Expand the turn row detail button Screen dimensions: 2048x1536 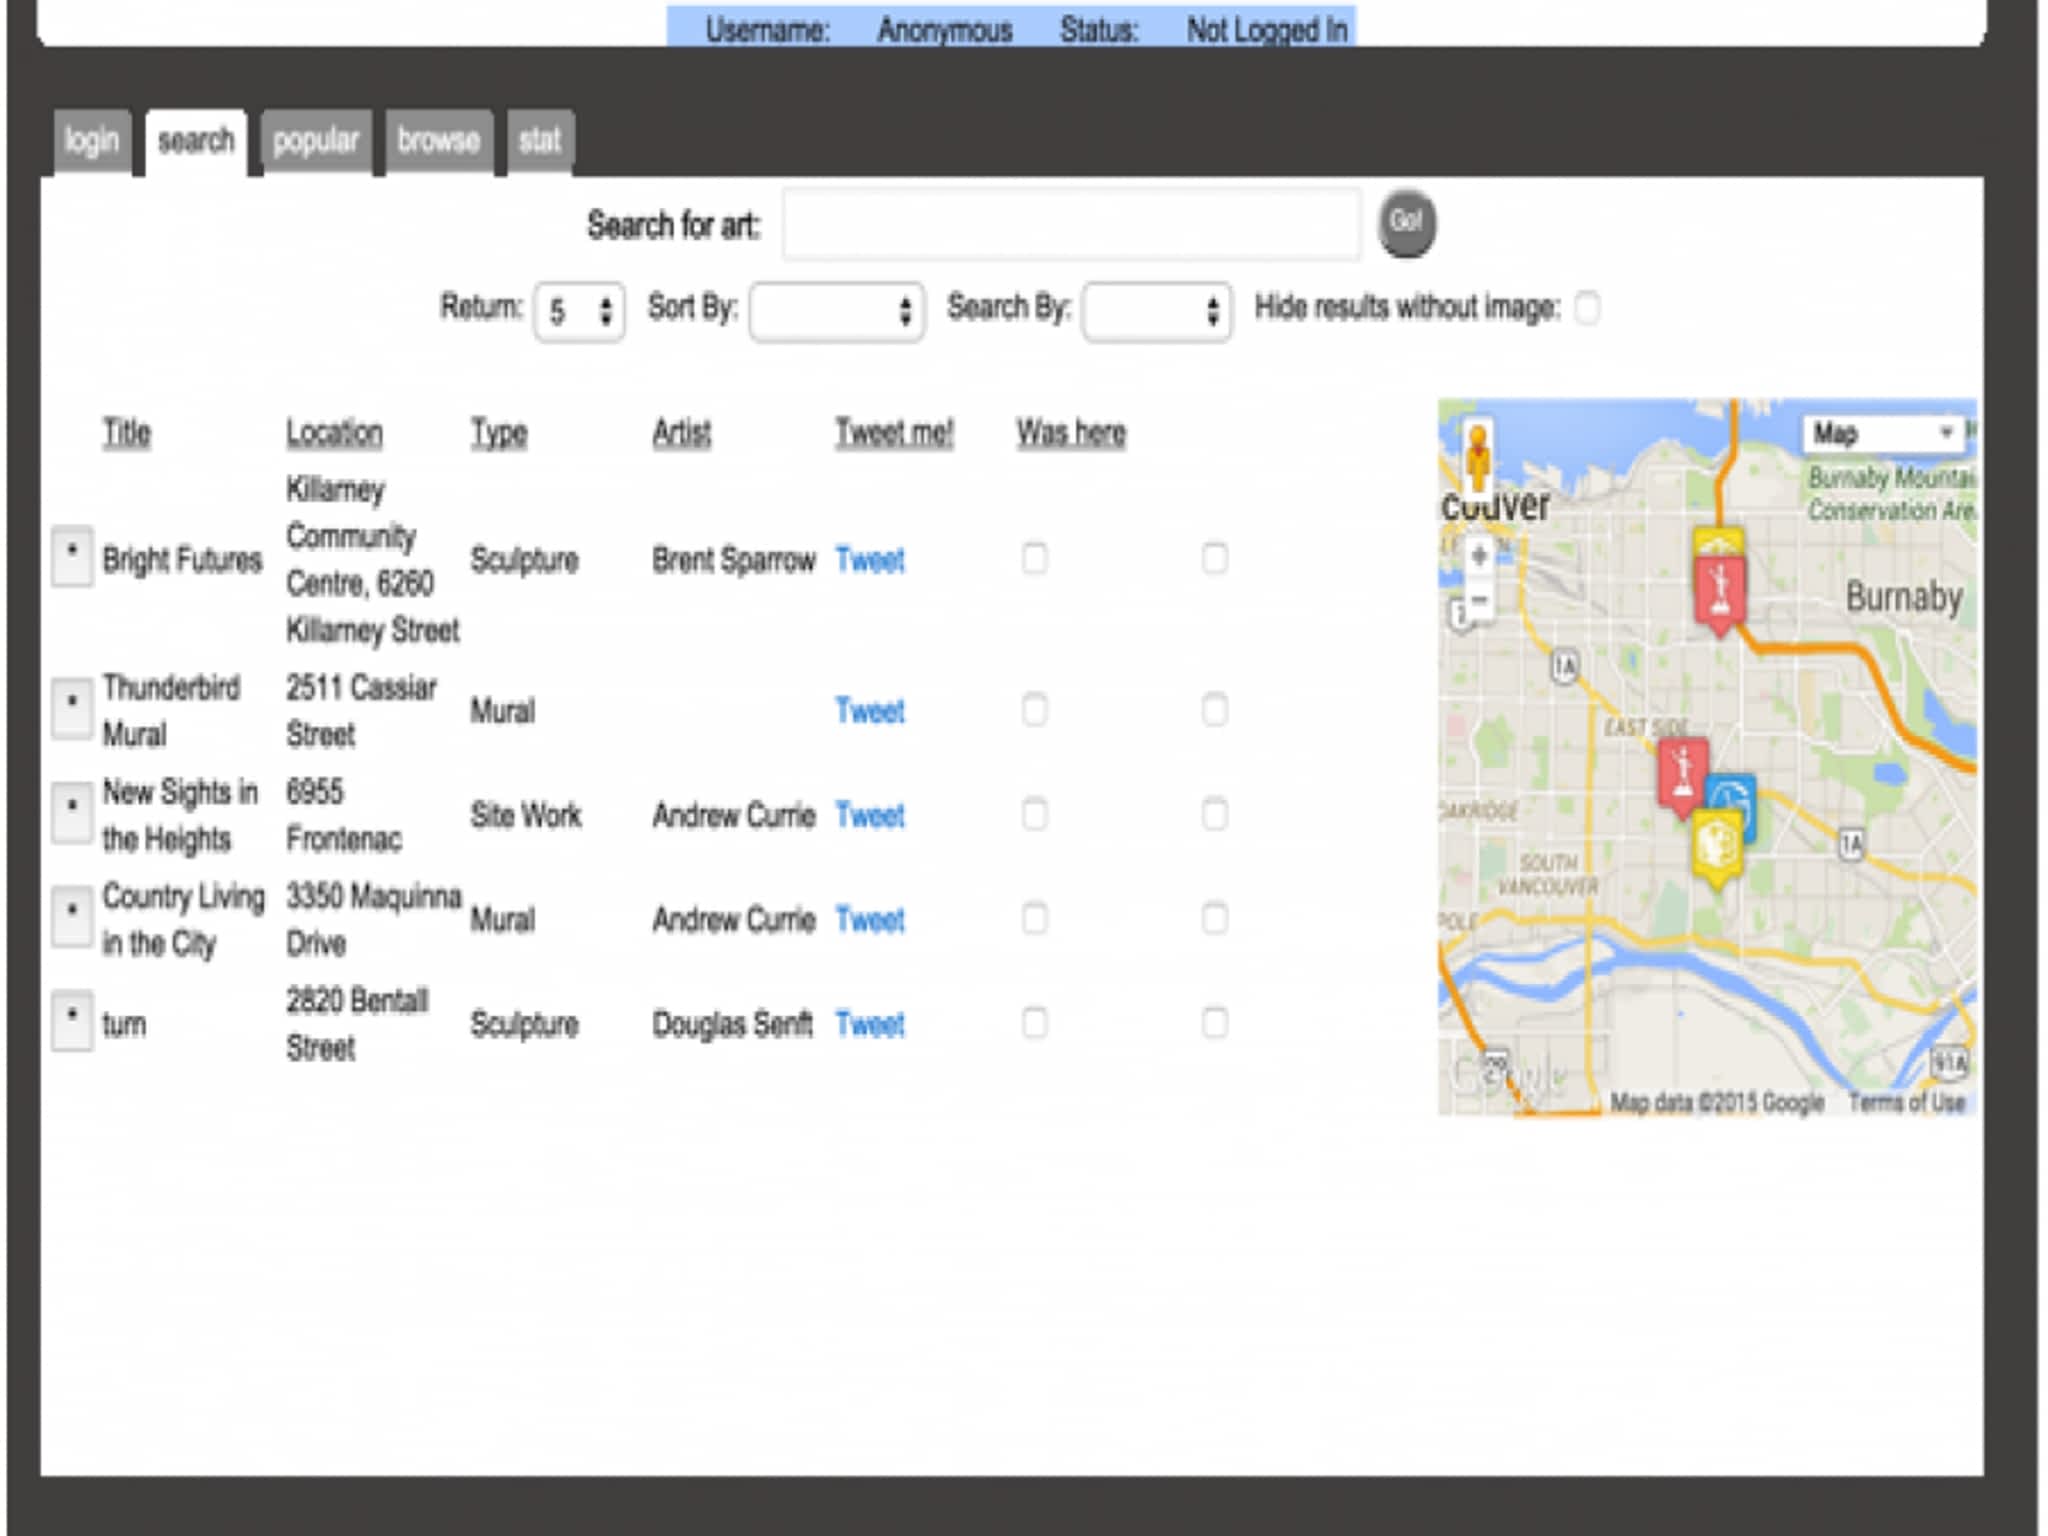click(72, 1020)
